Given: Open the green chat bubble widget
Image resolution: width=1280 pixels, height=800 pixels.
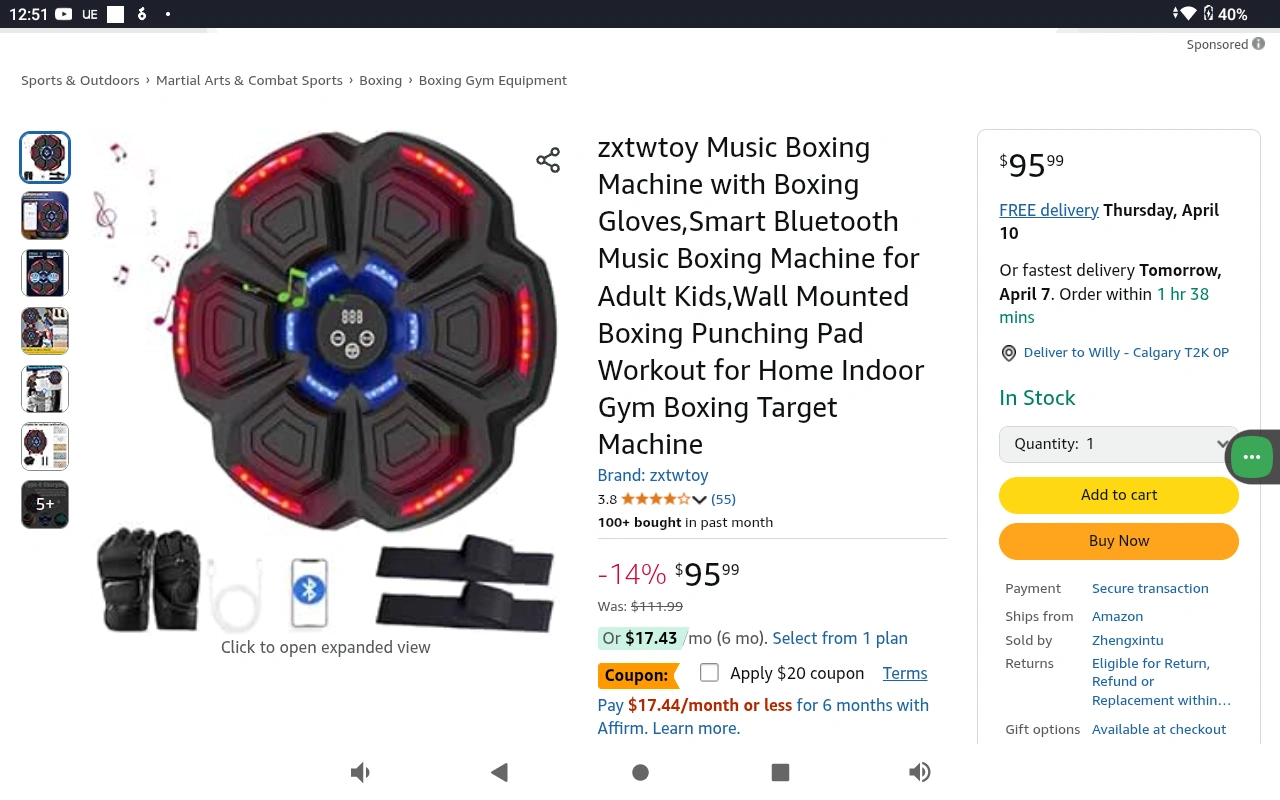Looking at the screenshot, I should tap(1251, 457).
